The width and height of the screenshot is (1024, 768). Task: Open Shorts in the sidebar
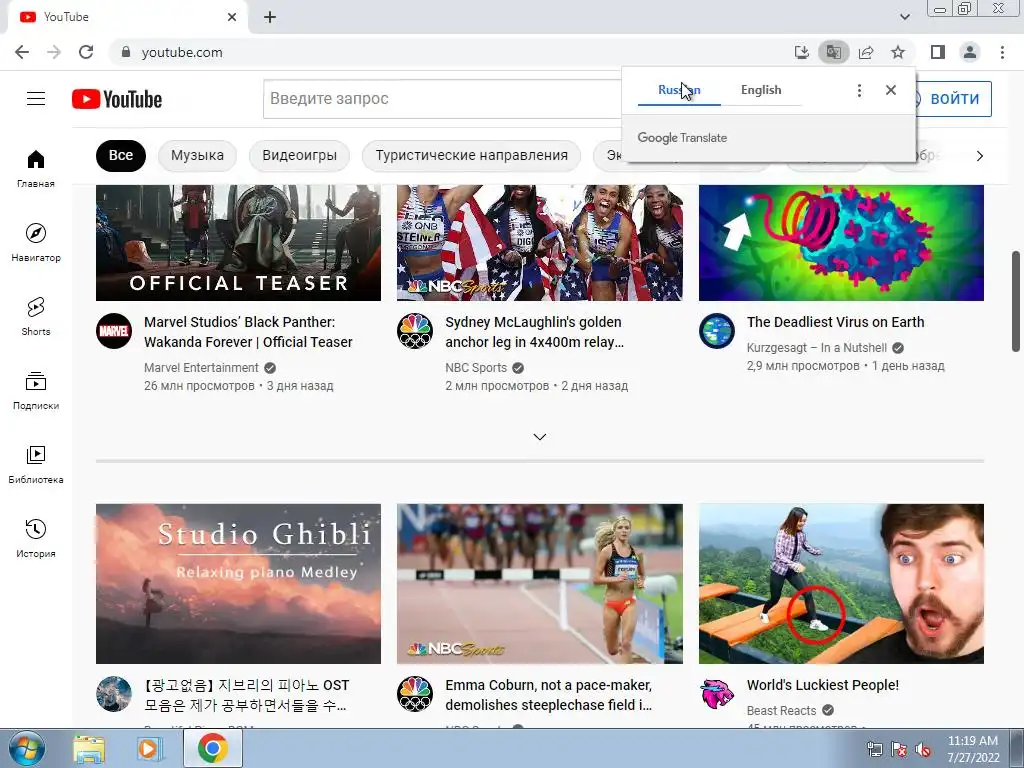coord(36,316)
